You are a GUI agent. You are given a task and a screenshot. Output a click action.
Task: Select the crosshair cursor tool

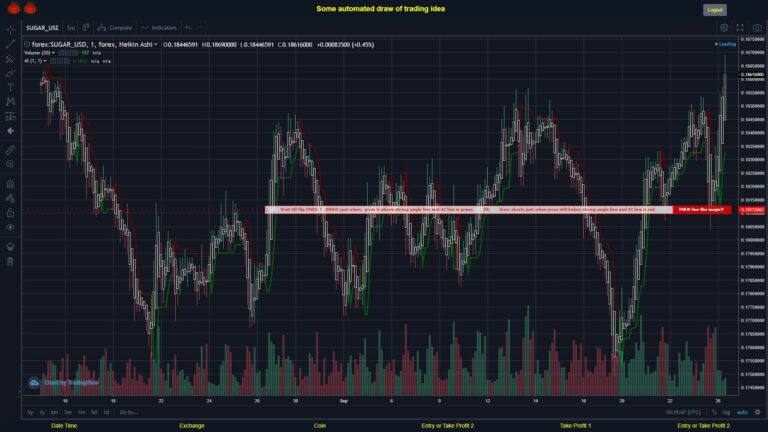click(10, 30)
